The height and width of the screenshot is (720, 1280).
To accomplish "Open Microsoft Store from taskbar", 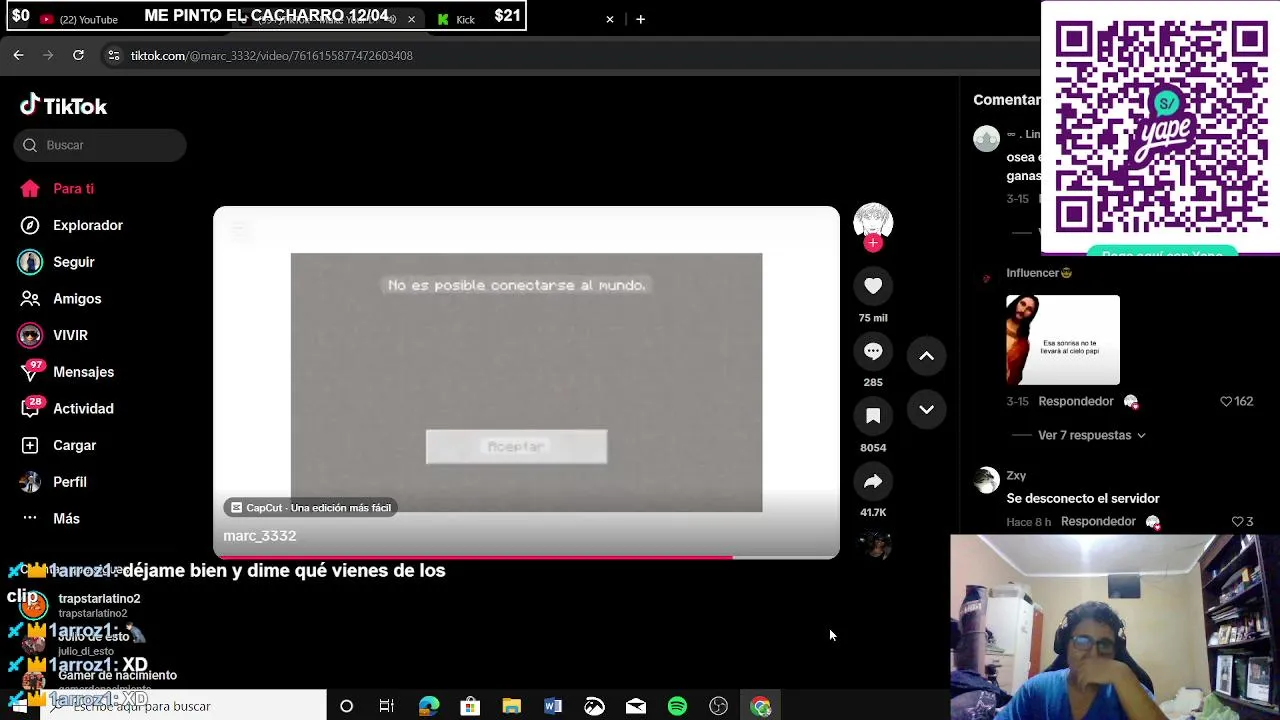I will [x=470, y=706].
